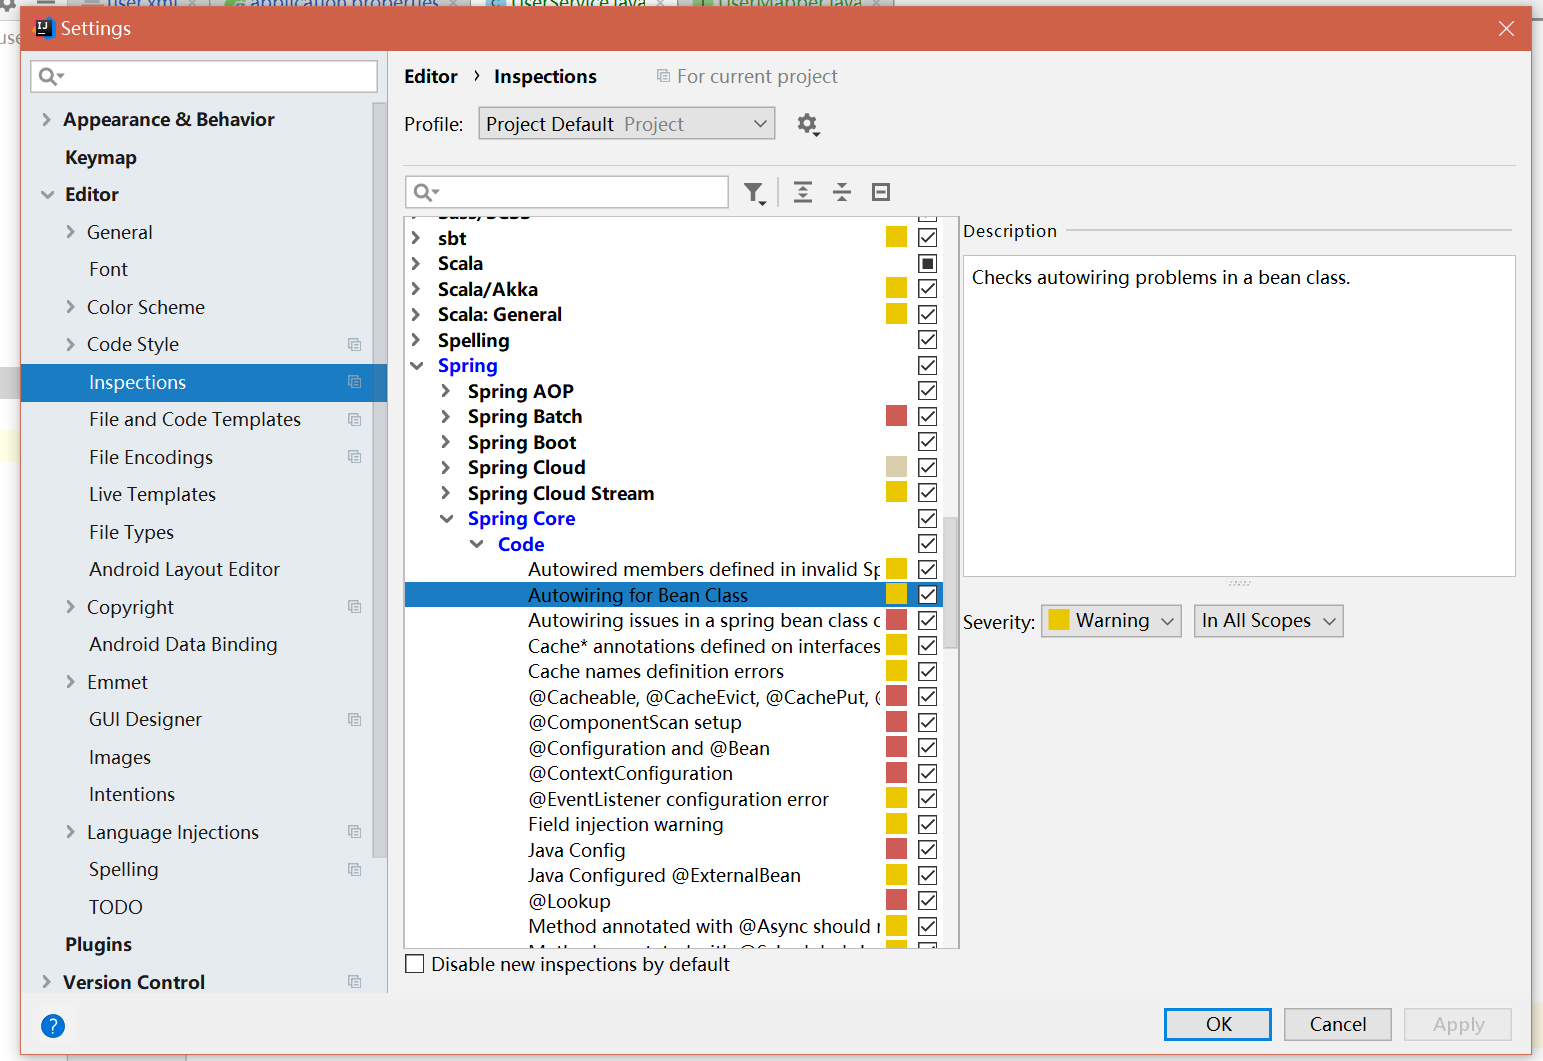Open the help question mark icon
The width and height of the screenshot is (1543, 1061).
(53, 1025)
